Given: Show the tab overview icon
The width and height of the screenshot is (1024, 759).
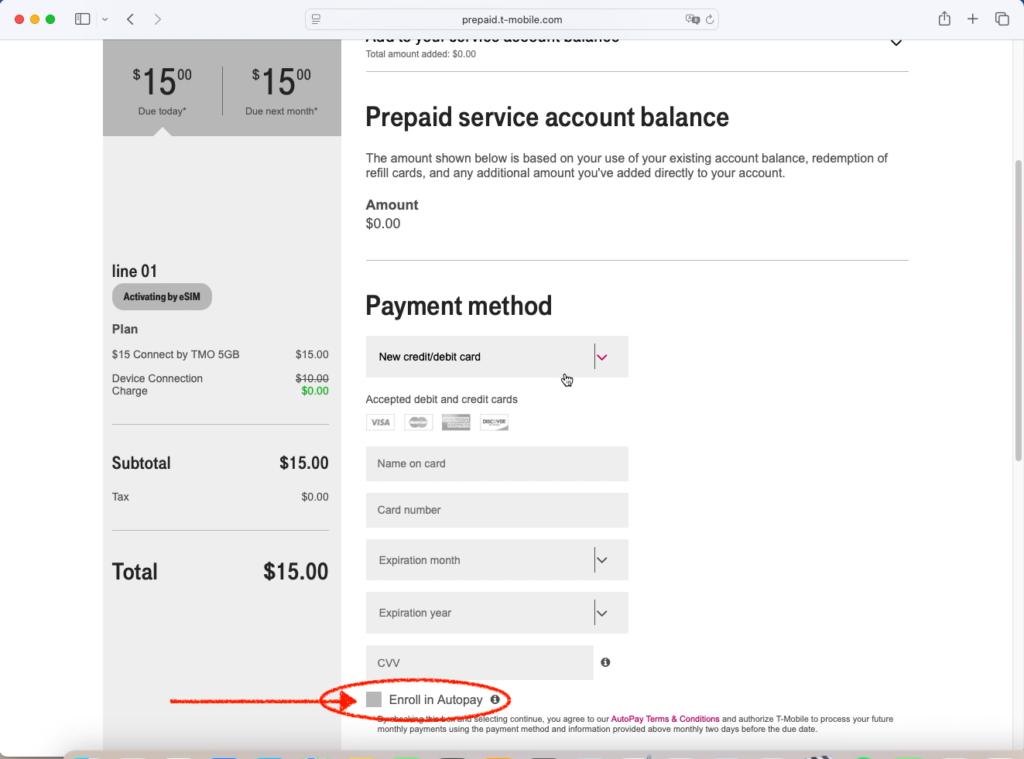Looking at the screenshot, I should pyautogui.click(x=1001, y=19).
